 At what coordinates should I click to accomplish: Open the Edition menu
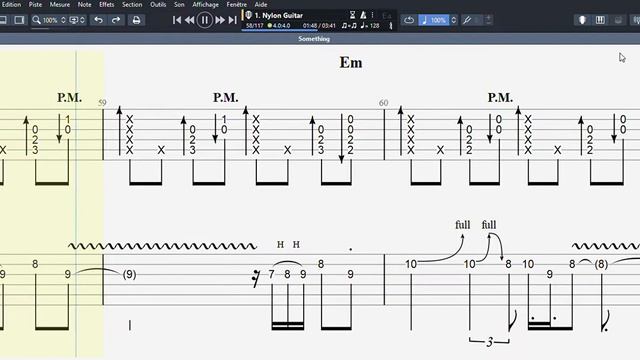(x=11, y=4)
